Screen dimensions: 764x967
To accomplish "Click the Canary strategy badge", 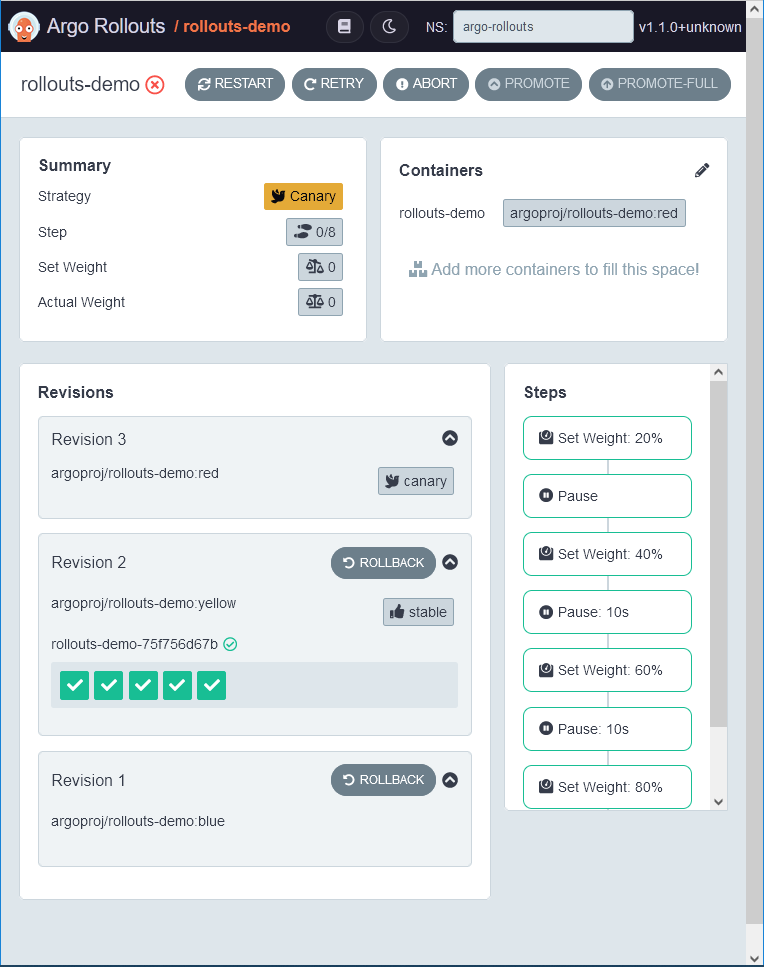I will point(303,196).
